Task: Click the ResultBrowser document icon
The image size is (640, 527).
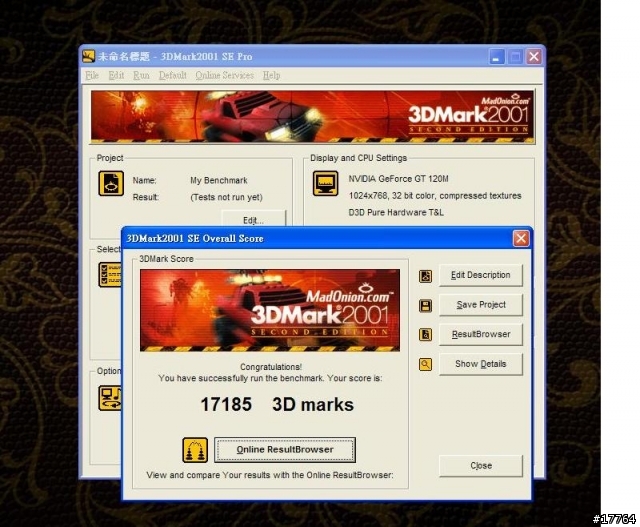Action: click(425, 335)
